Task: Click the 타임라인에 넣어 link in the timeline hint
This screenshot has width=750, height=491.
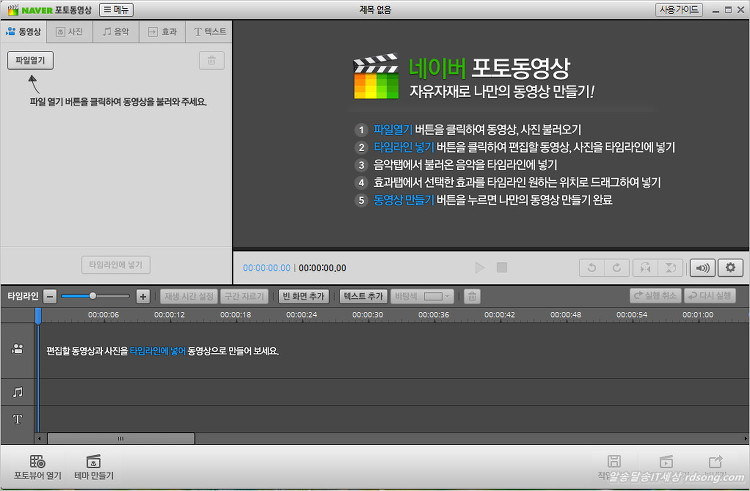Action: pyautogui.click(x=157, y=351)
